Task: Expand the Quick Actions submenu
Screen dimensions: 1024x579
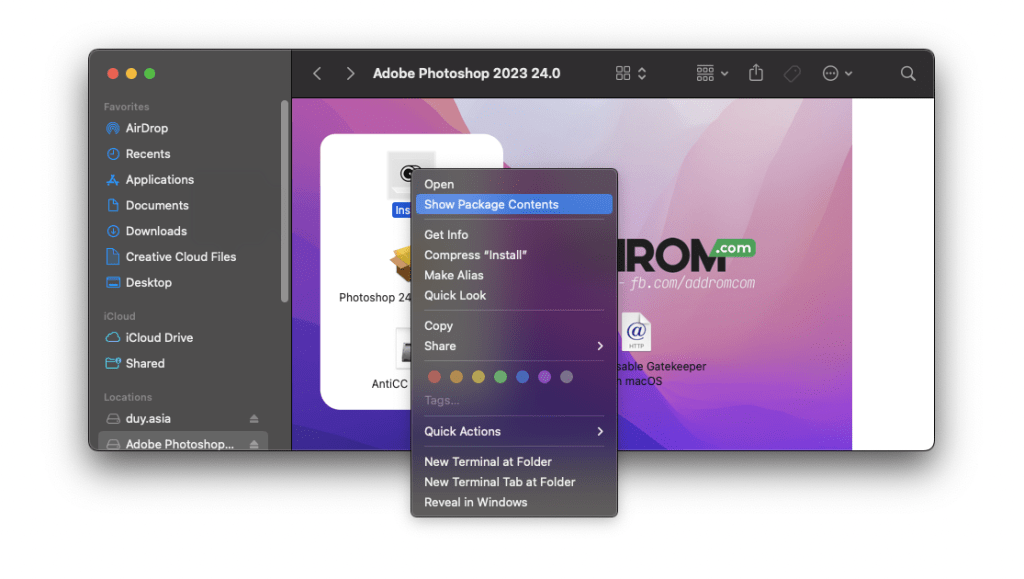Action: coord(514,431)
